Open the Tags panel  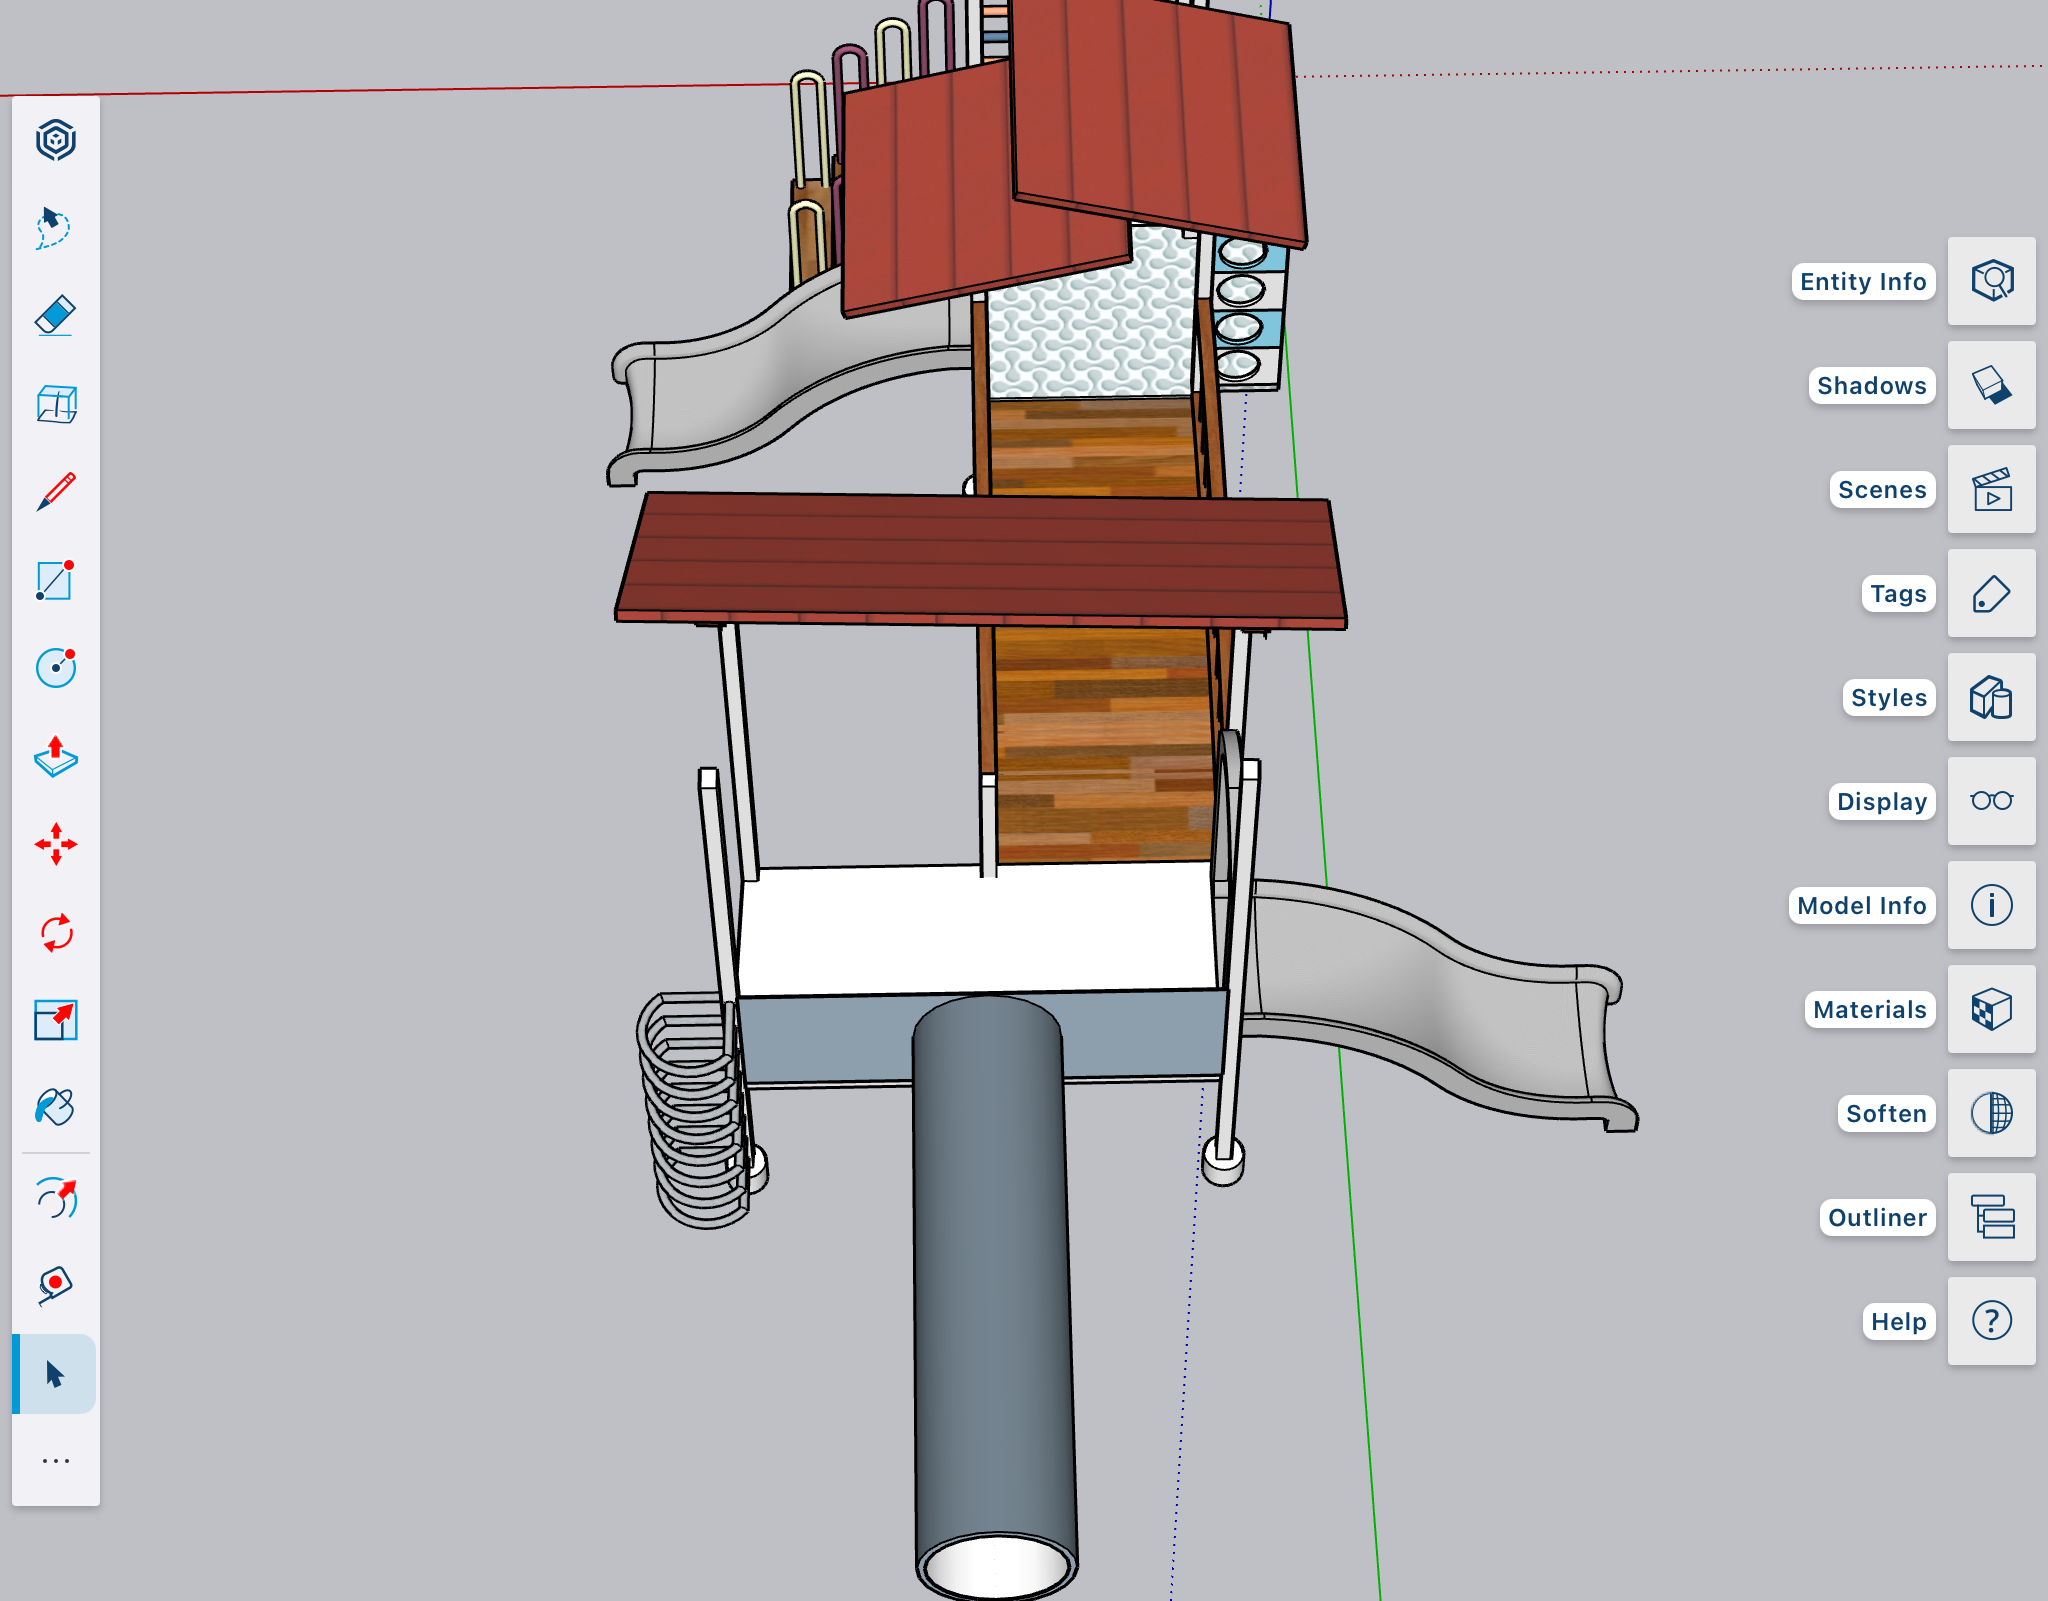1991,593
